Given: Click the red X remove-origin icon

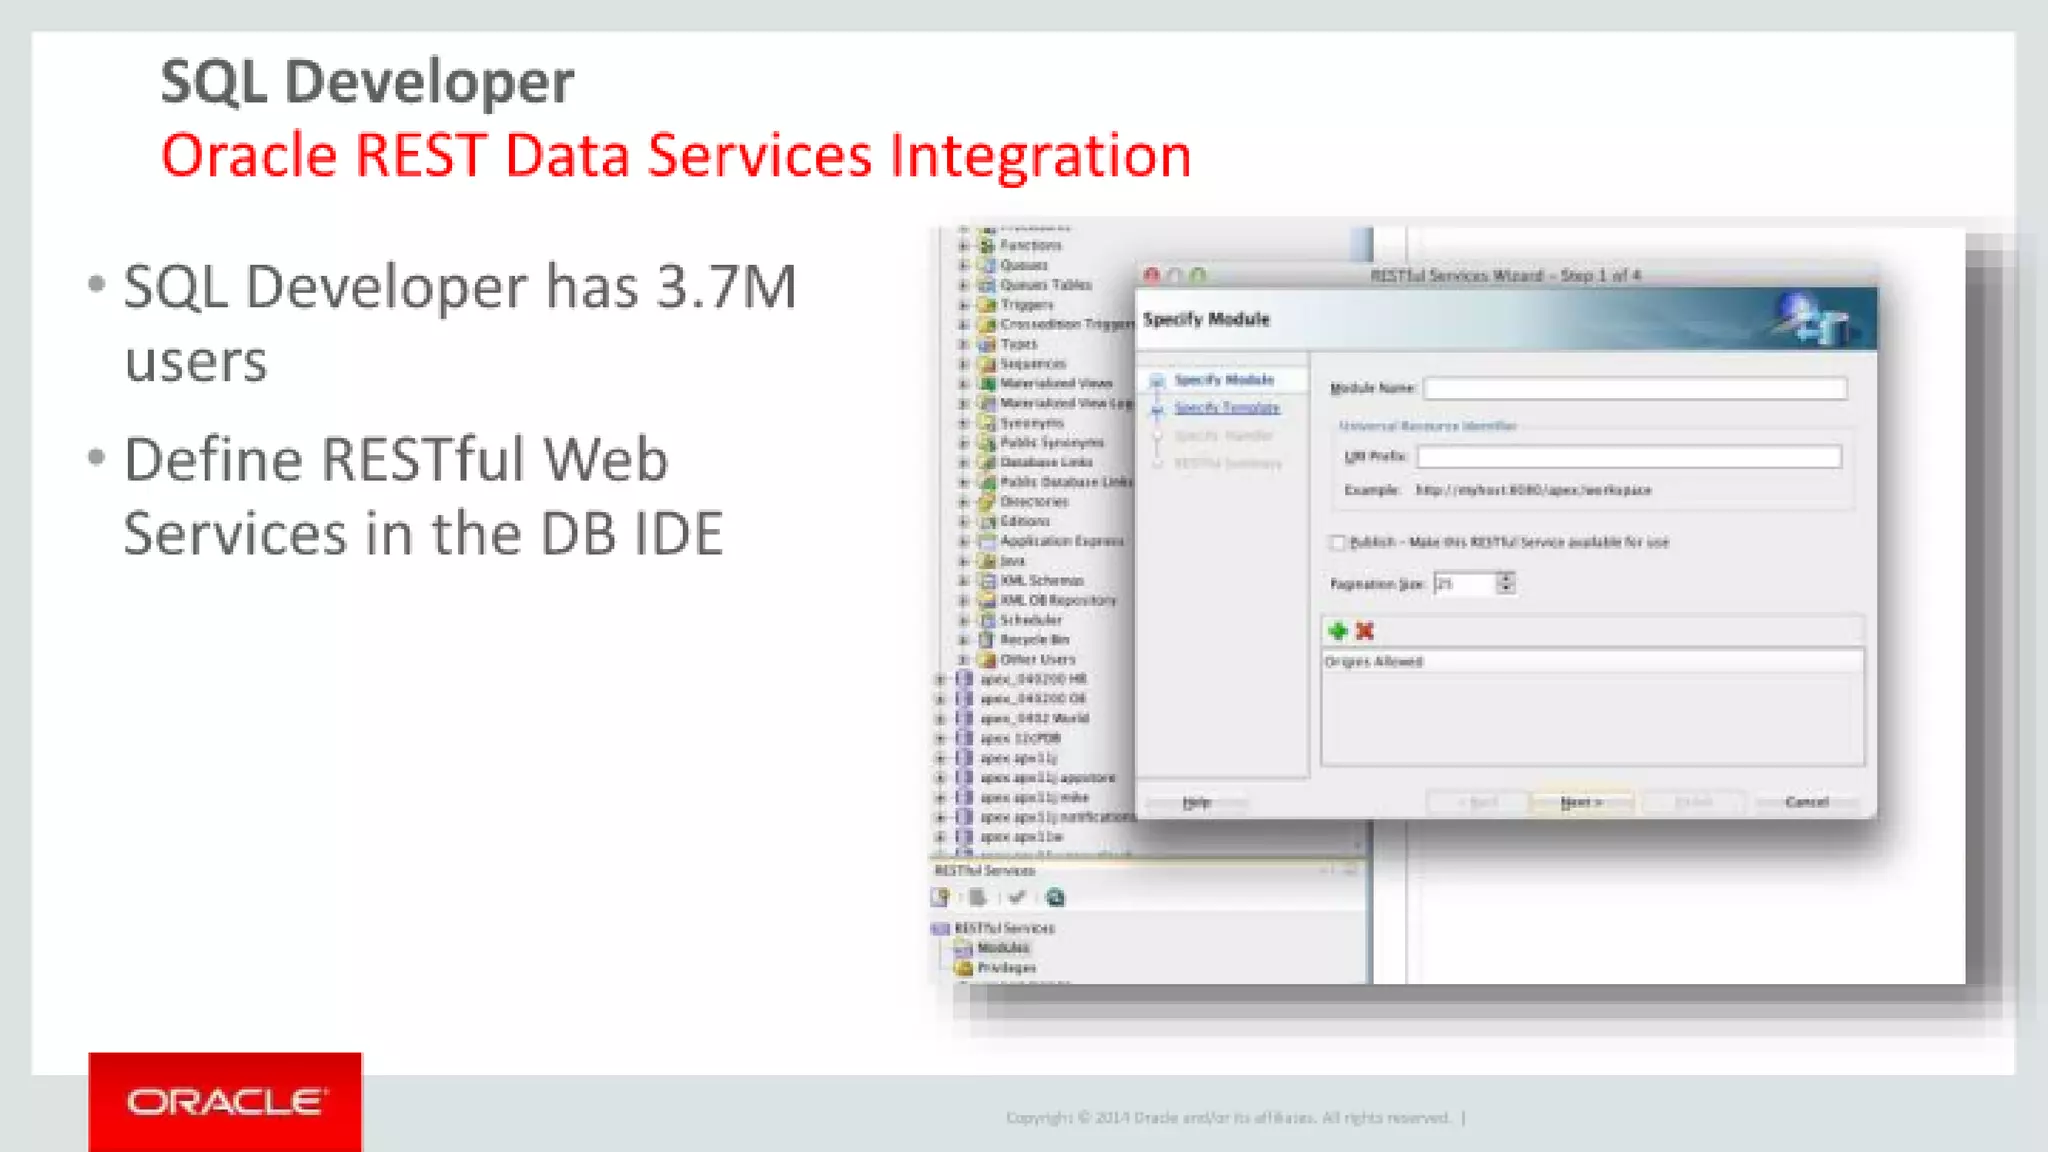Looking at the screenshot, I should [1365, 631].
